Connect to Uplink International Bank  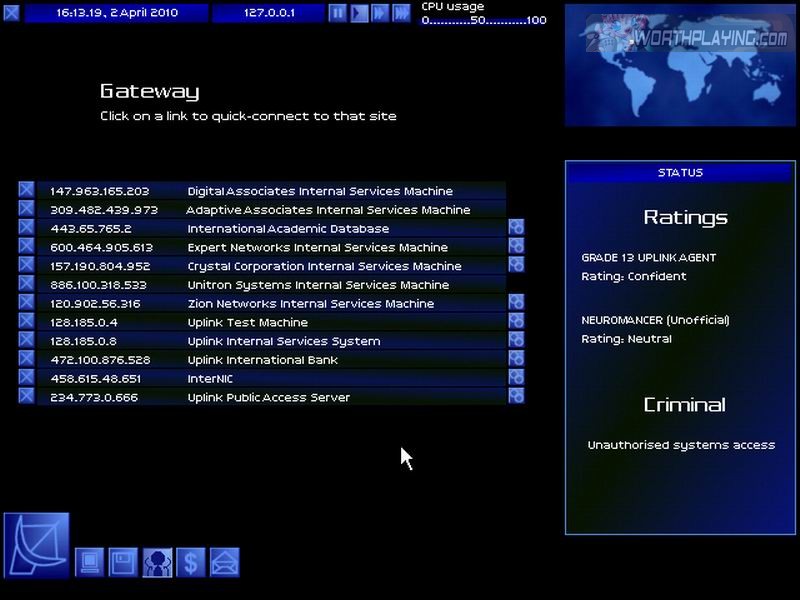(262, 360)
